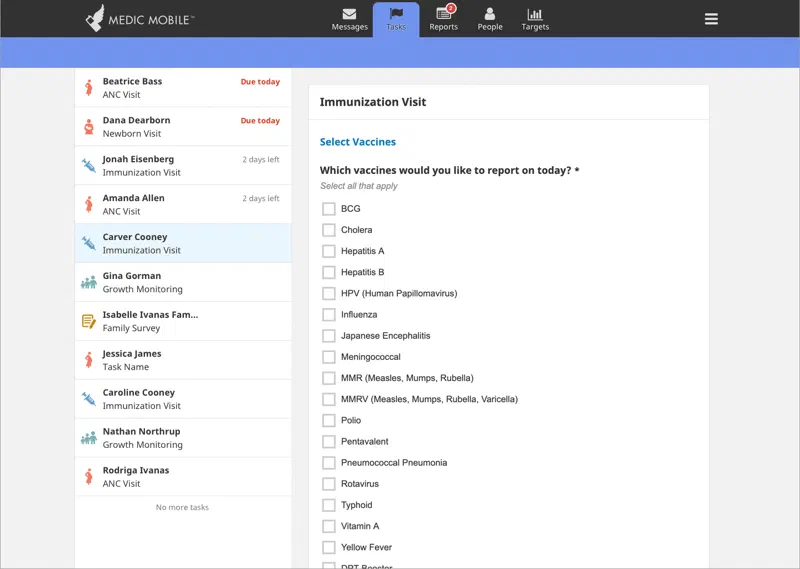Switch to the Tasks tab

[x=396, y=19]
